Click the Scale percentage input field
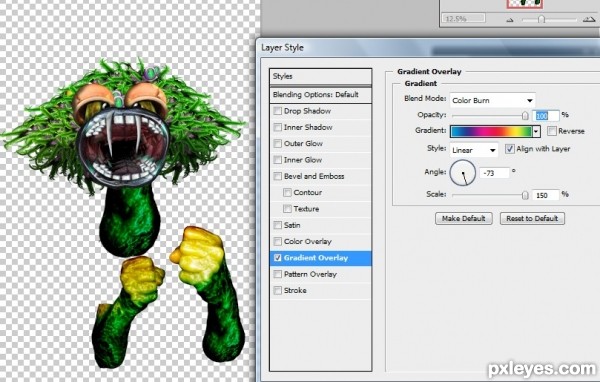This screenshot has height=382, width=600. point(546,195)
